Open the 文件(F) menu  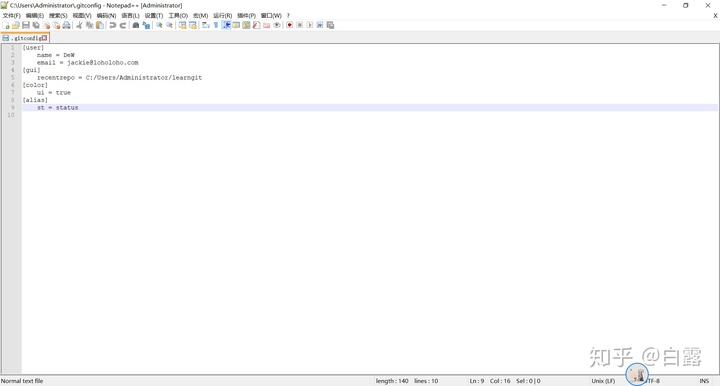tap(11, 16)
